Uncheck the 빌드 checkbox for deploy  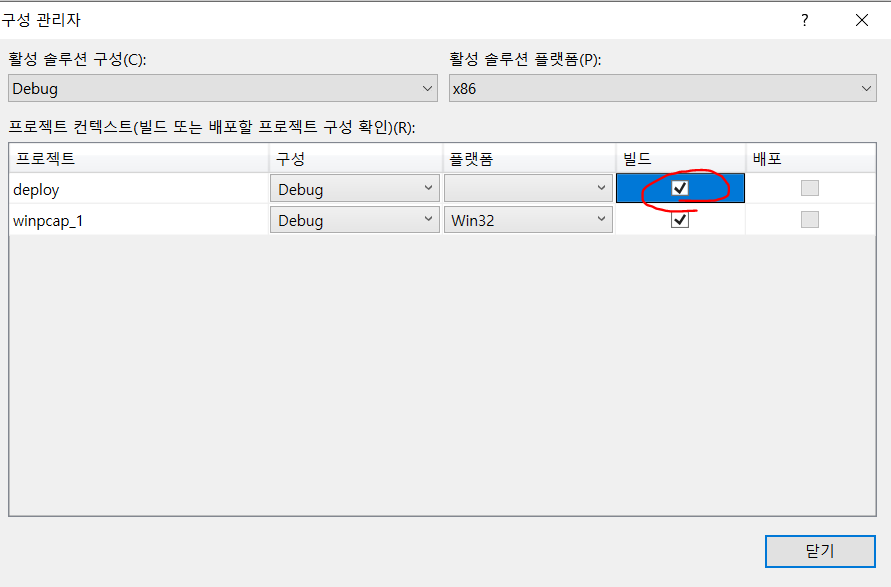tap(680, 188)
